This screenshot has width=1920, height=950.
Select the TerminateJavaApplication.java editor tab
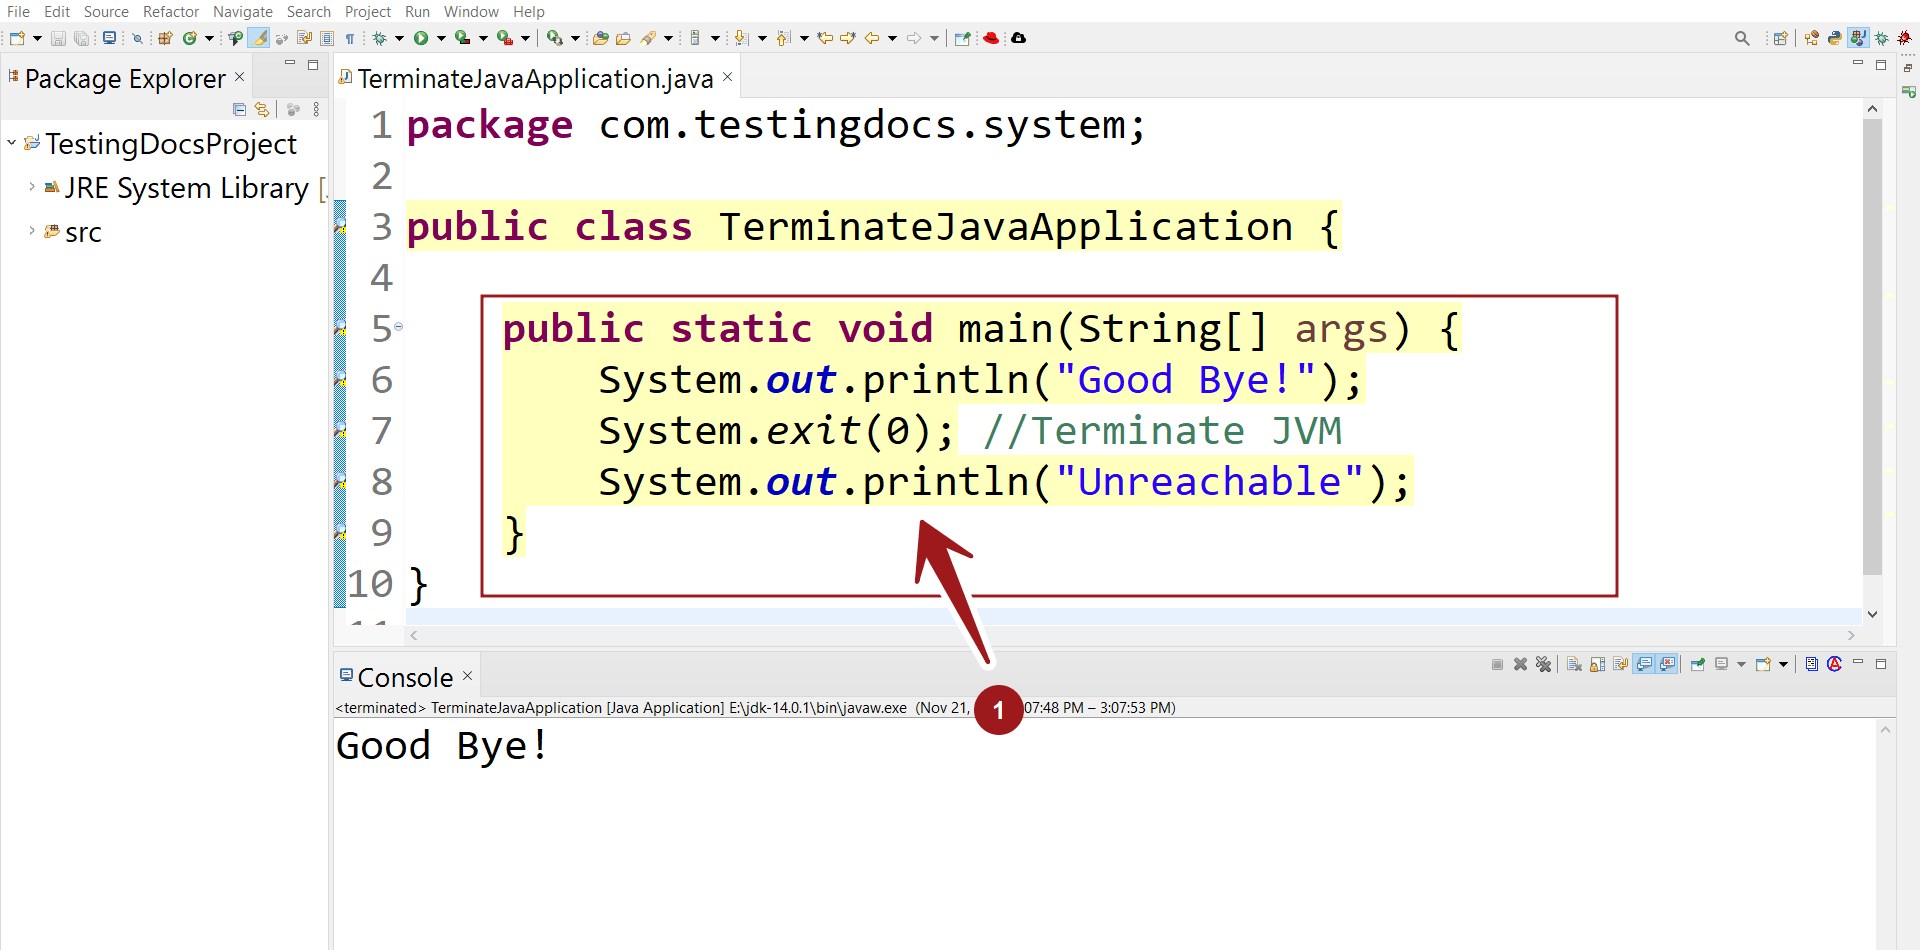pyautogui.click(x=530, y=77)
